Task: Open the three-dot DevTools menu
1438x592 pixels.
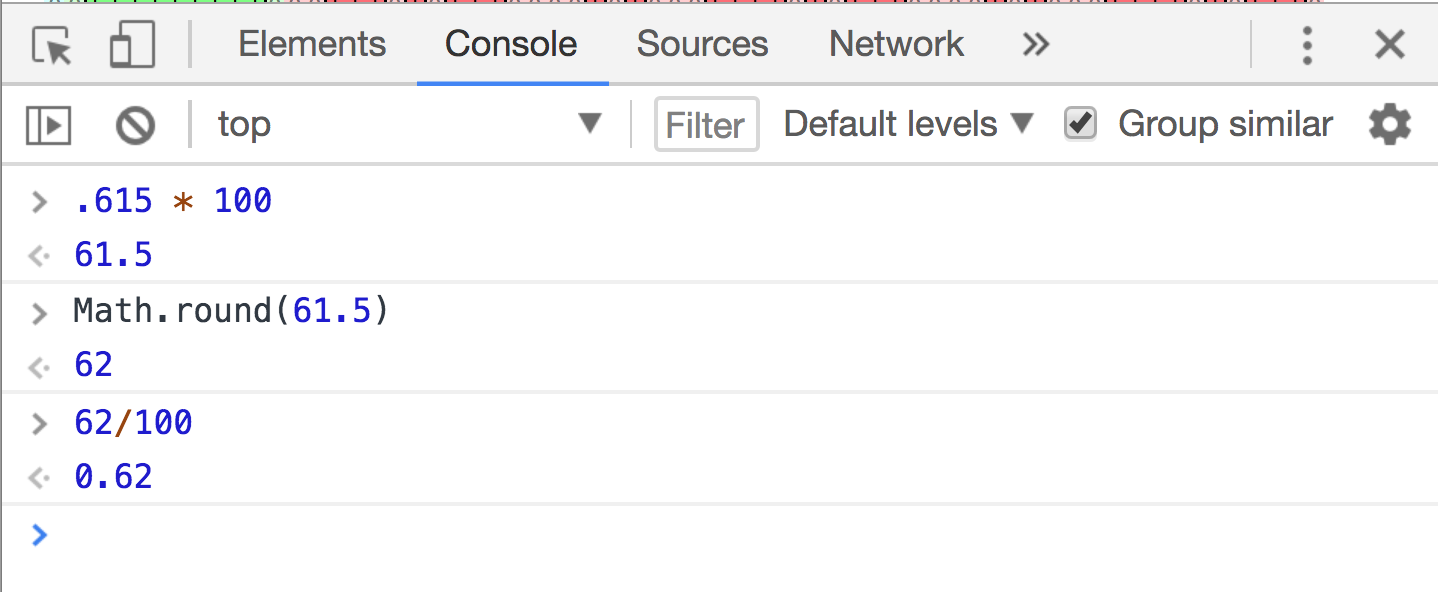Action: click(x=1306, y=45)
